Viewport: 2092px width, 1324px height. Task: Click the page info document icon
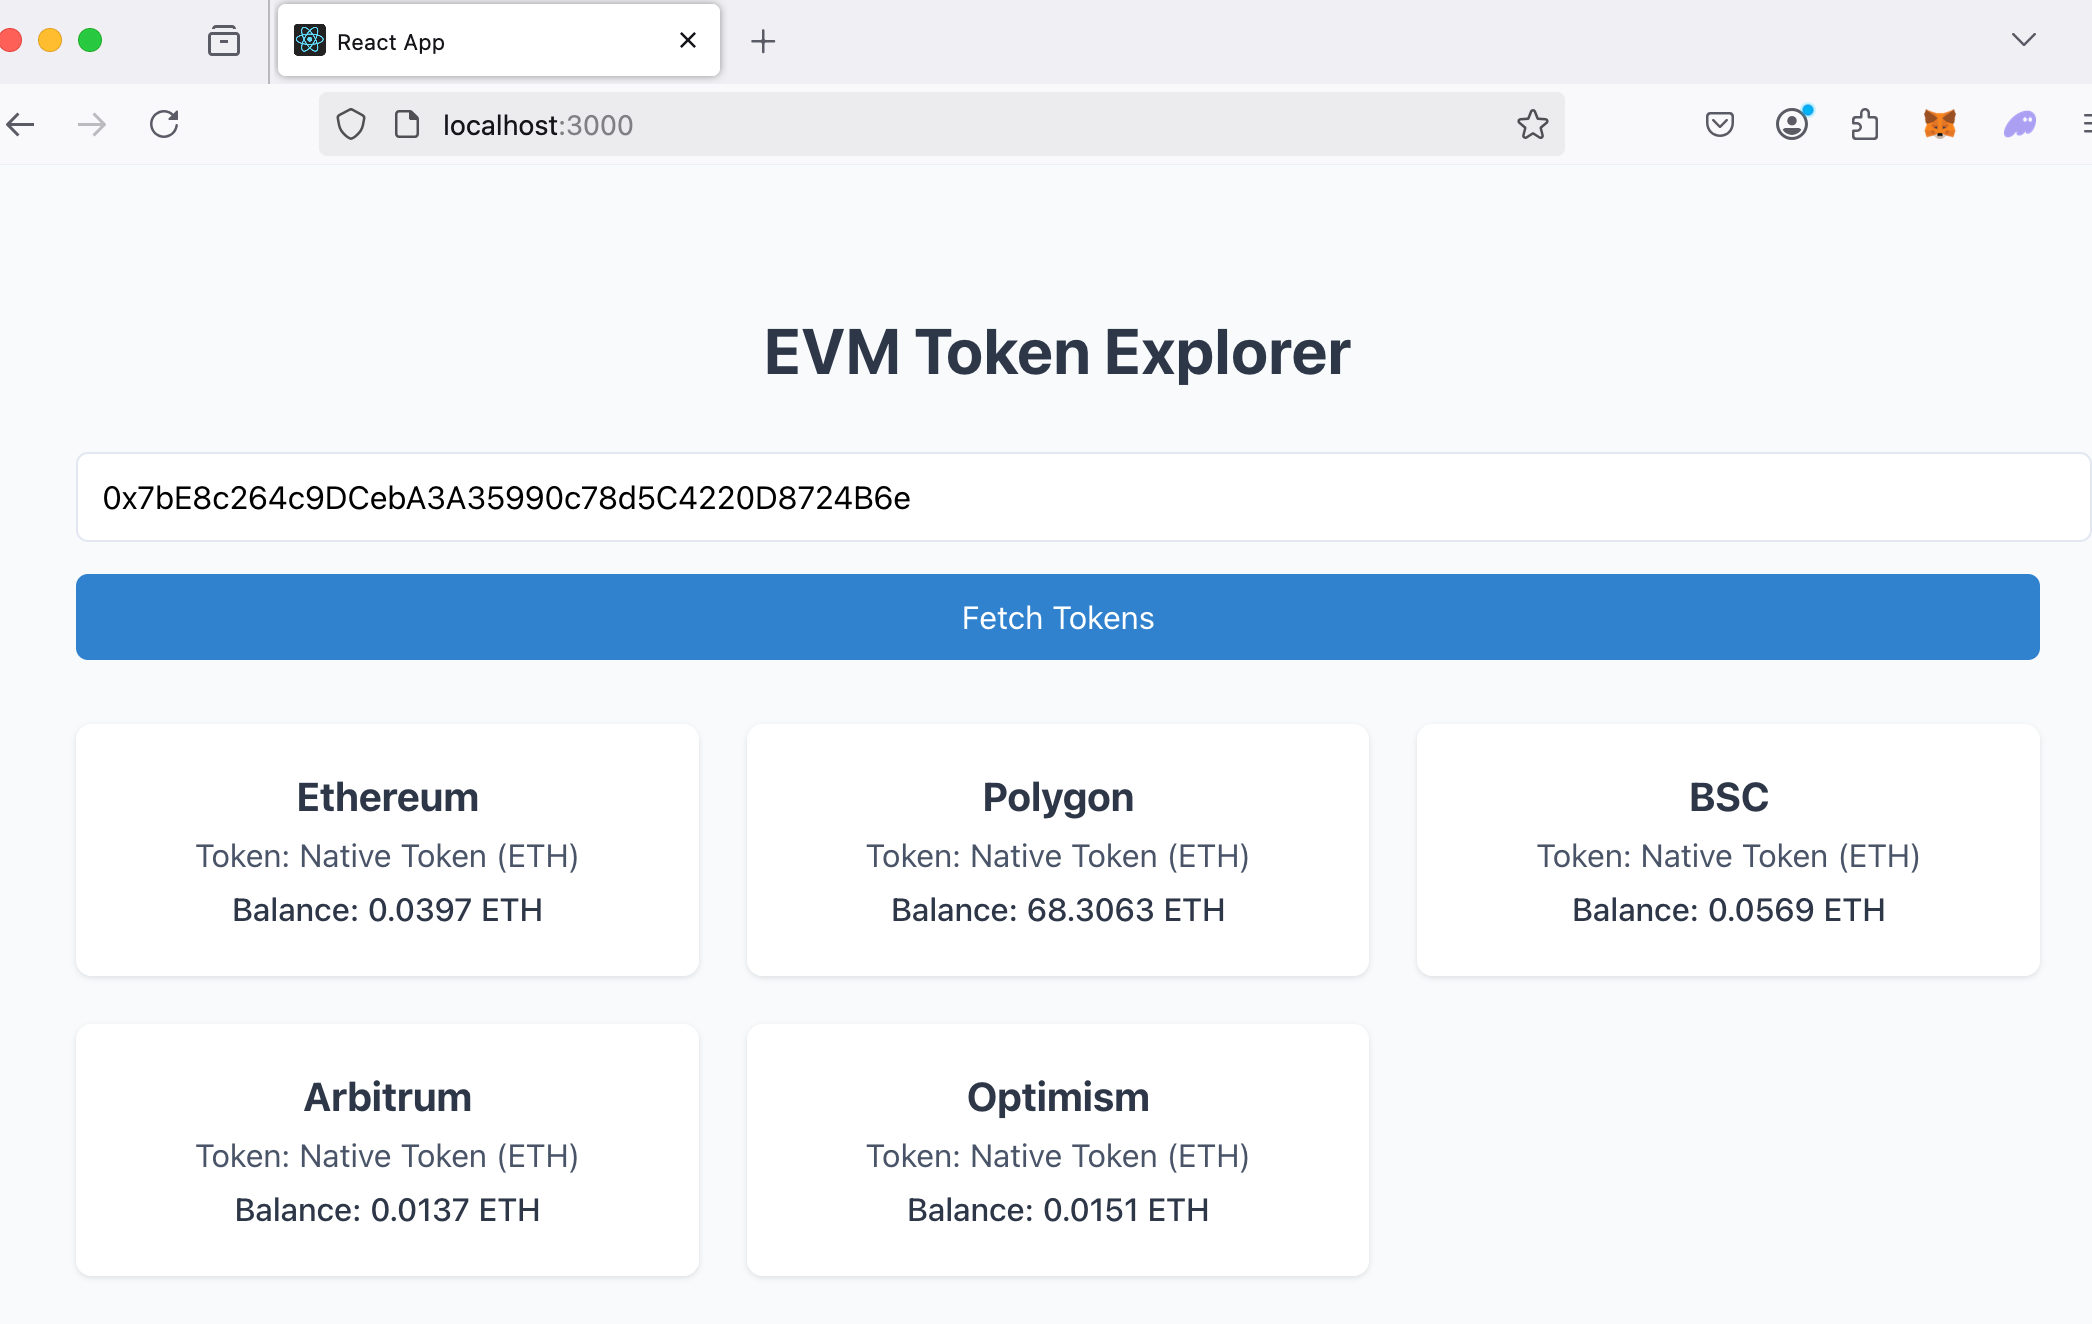tap(407, 125)
